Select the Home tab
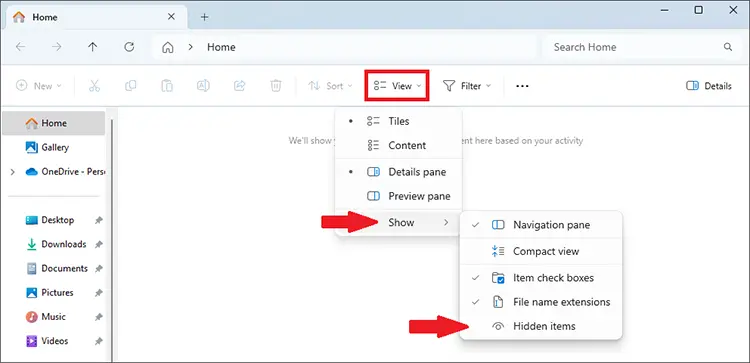 (x=95, y=17)
